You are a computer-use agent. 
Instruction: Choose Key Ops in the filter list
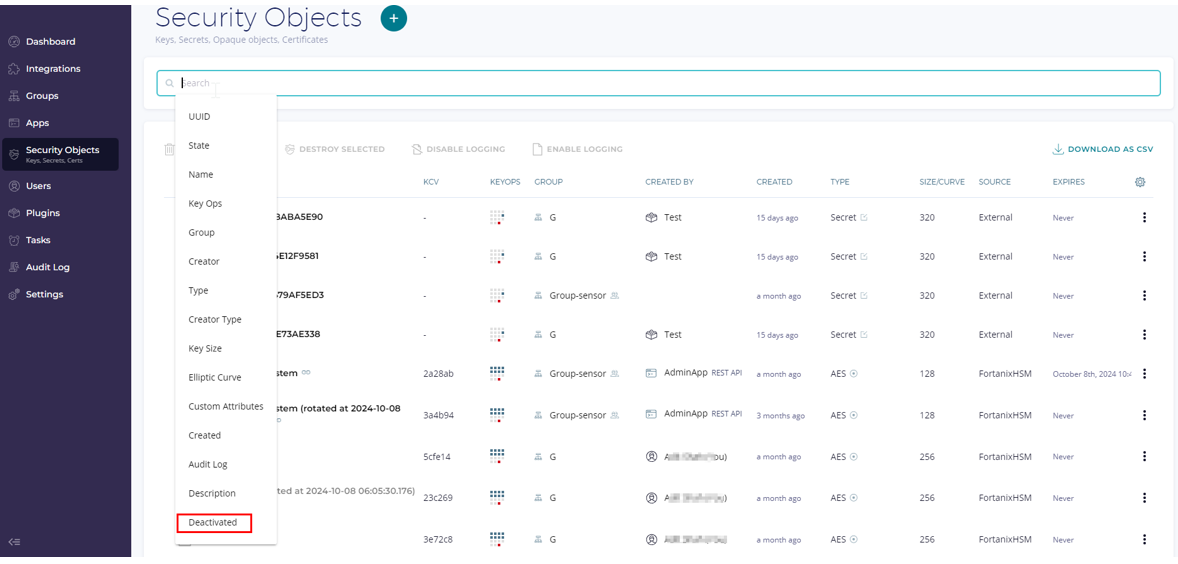[205, 203]
